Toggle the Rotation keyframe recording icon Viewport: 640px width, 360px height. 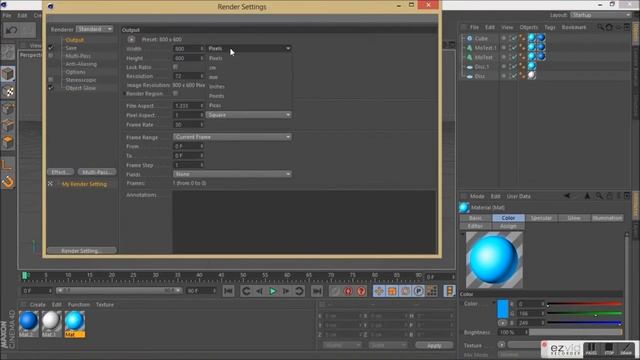(x=405, y=291)
